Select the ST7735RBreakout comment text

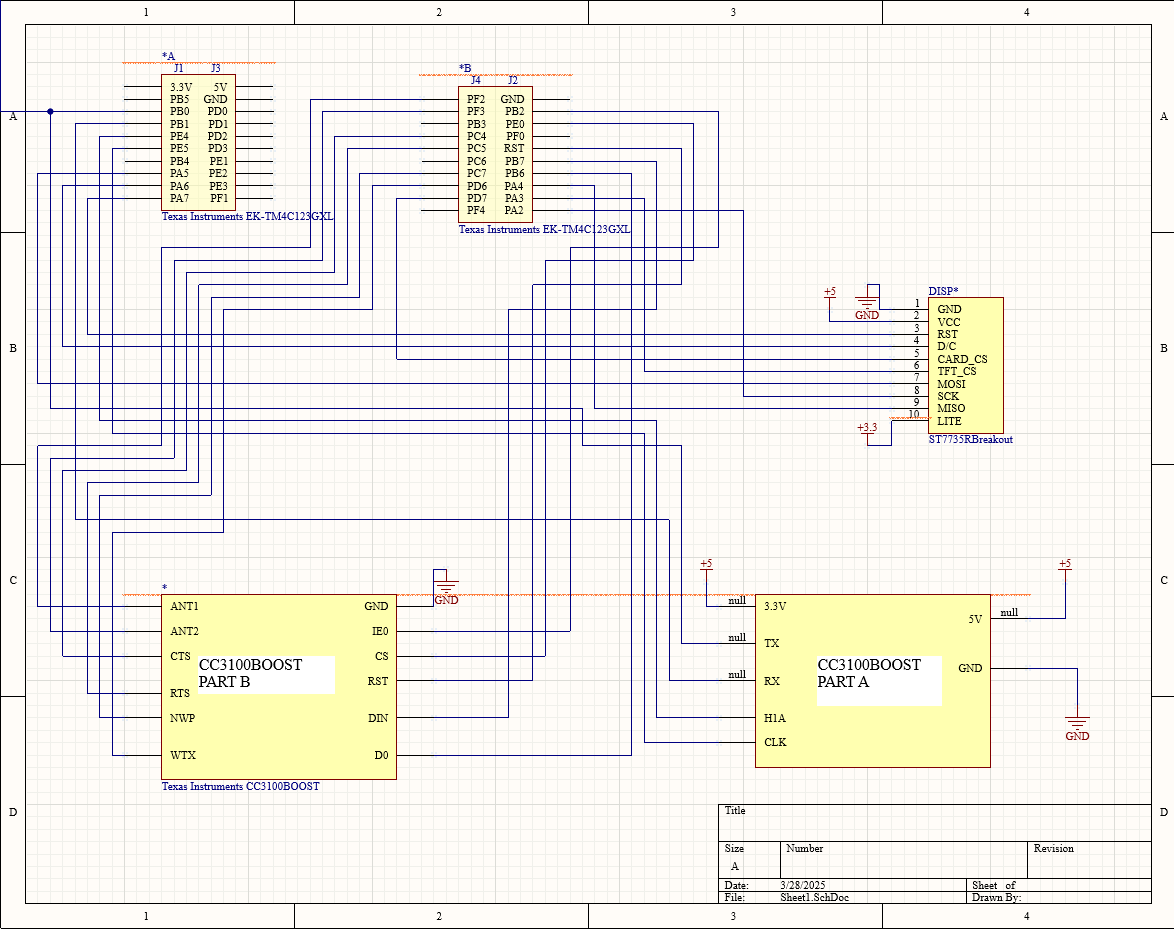970,439
